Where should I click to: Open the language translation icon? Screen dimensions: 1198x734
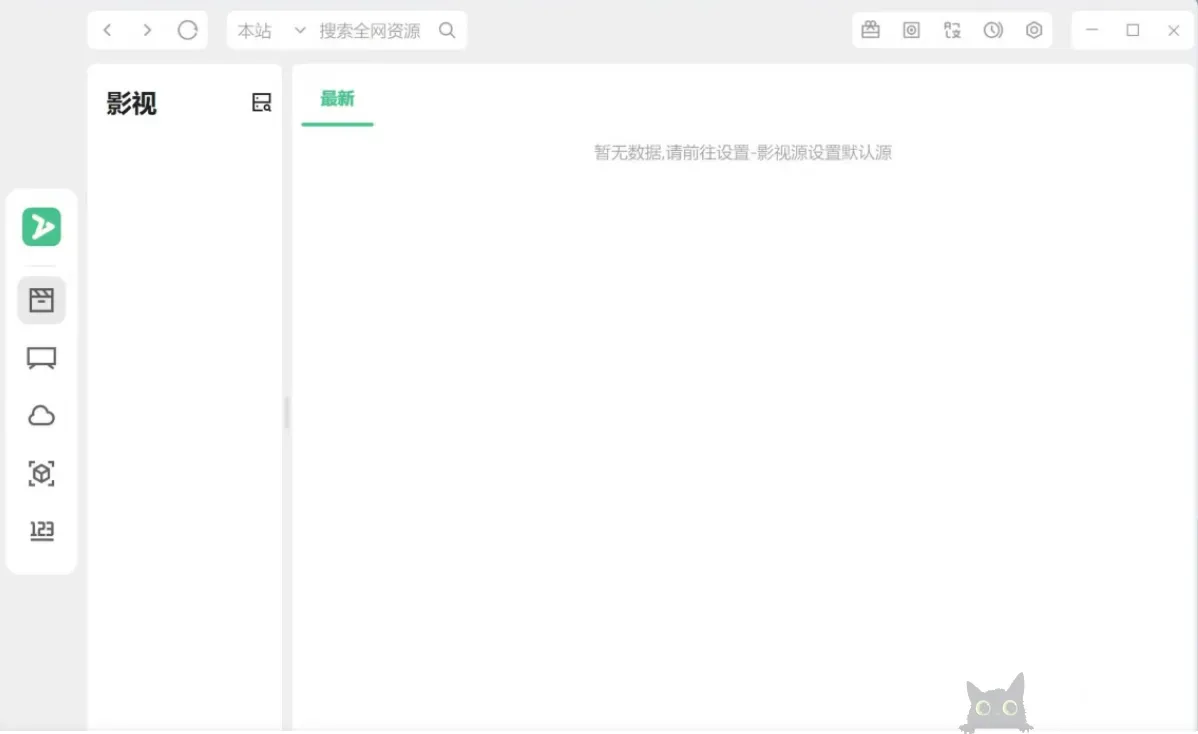[952, 30]
